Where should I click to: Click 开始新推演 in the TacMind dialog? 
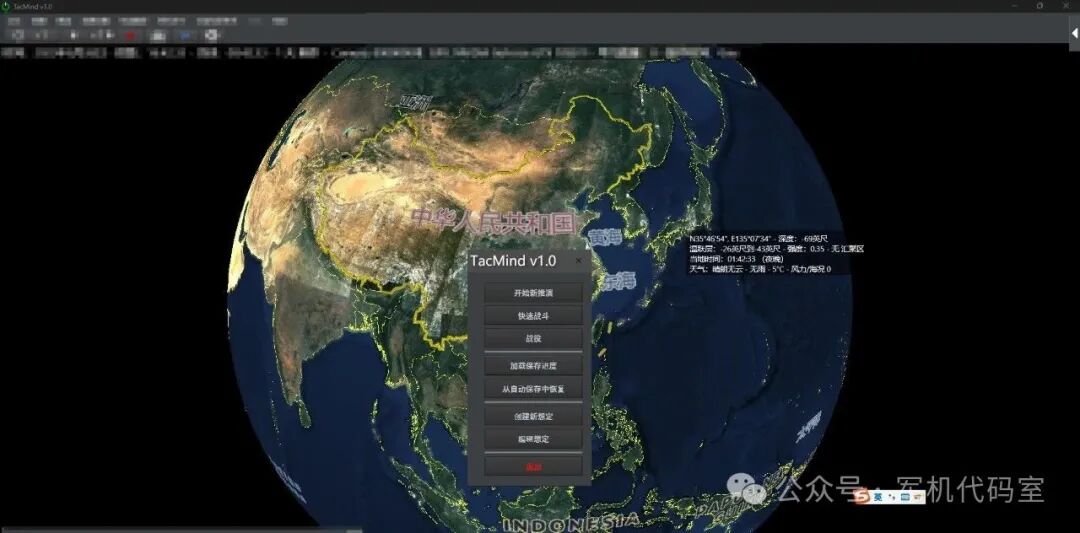534,293
